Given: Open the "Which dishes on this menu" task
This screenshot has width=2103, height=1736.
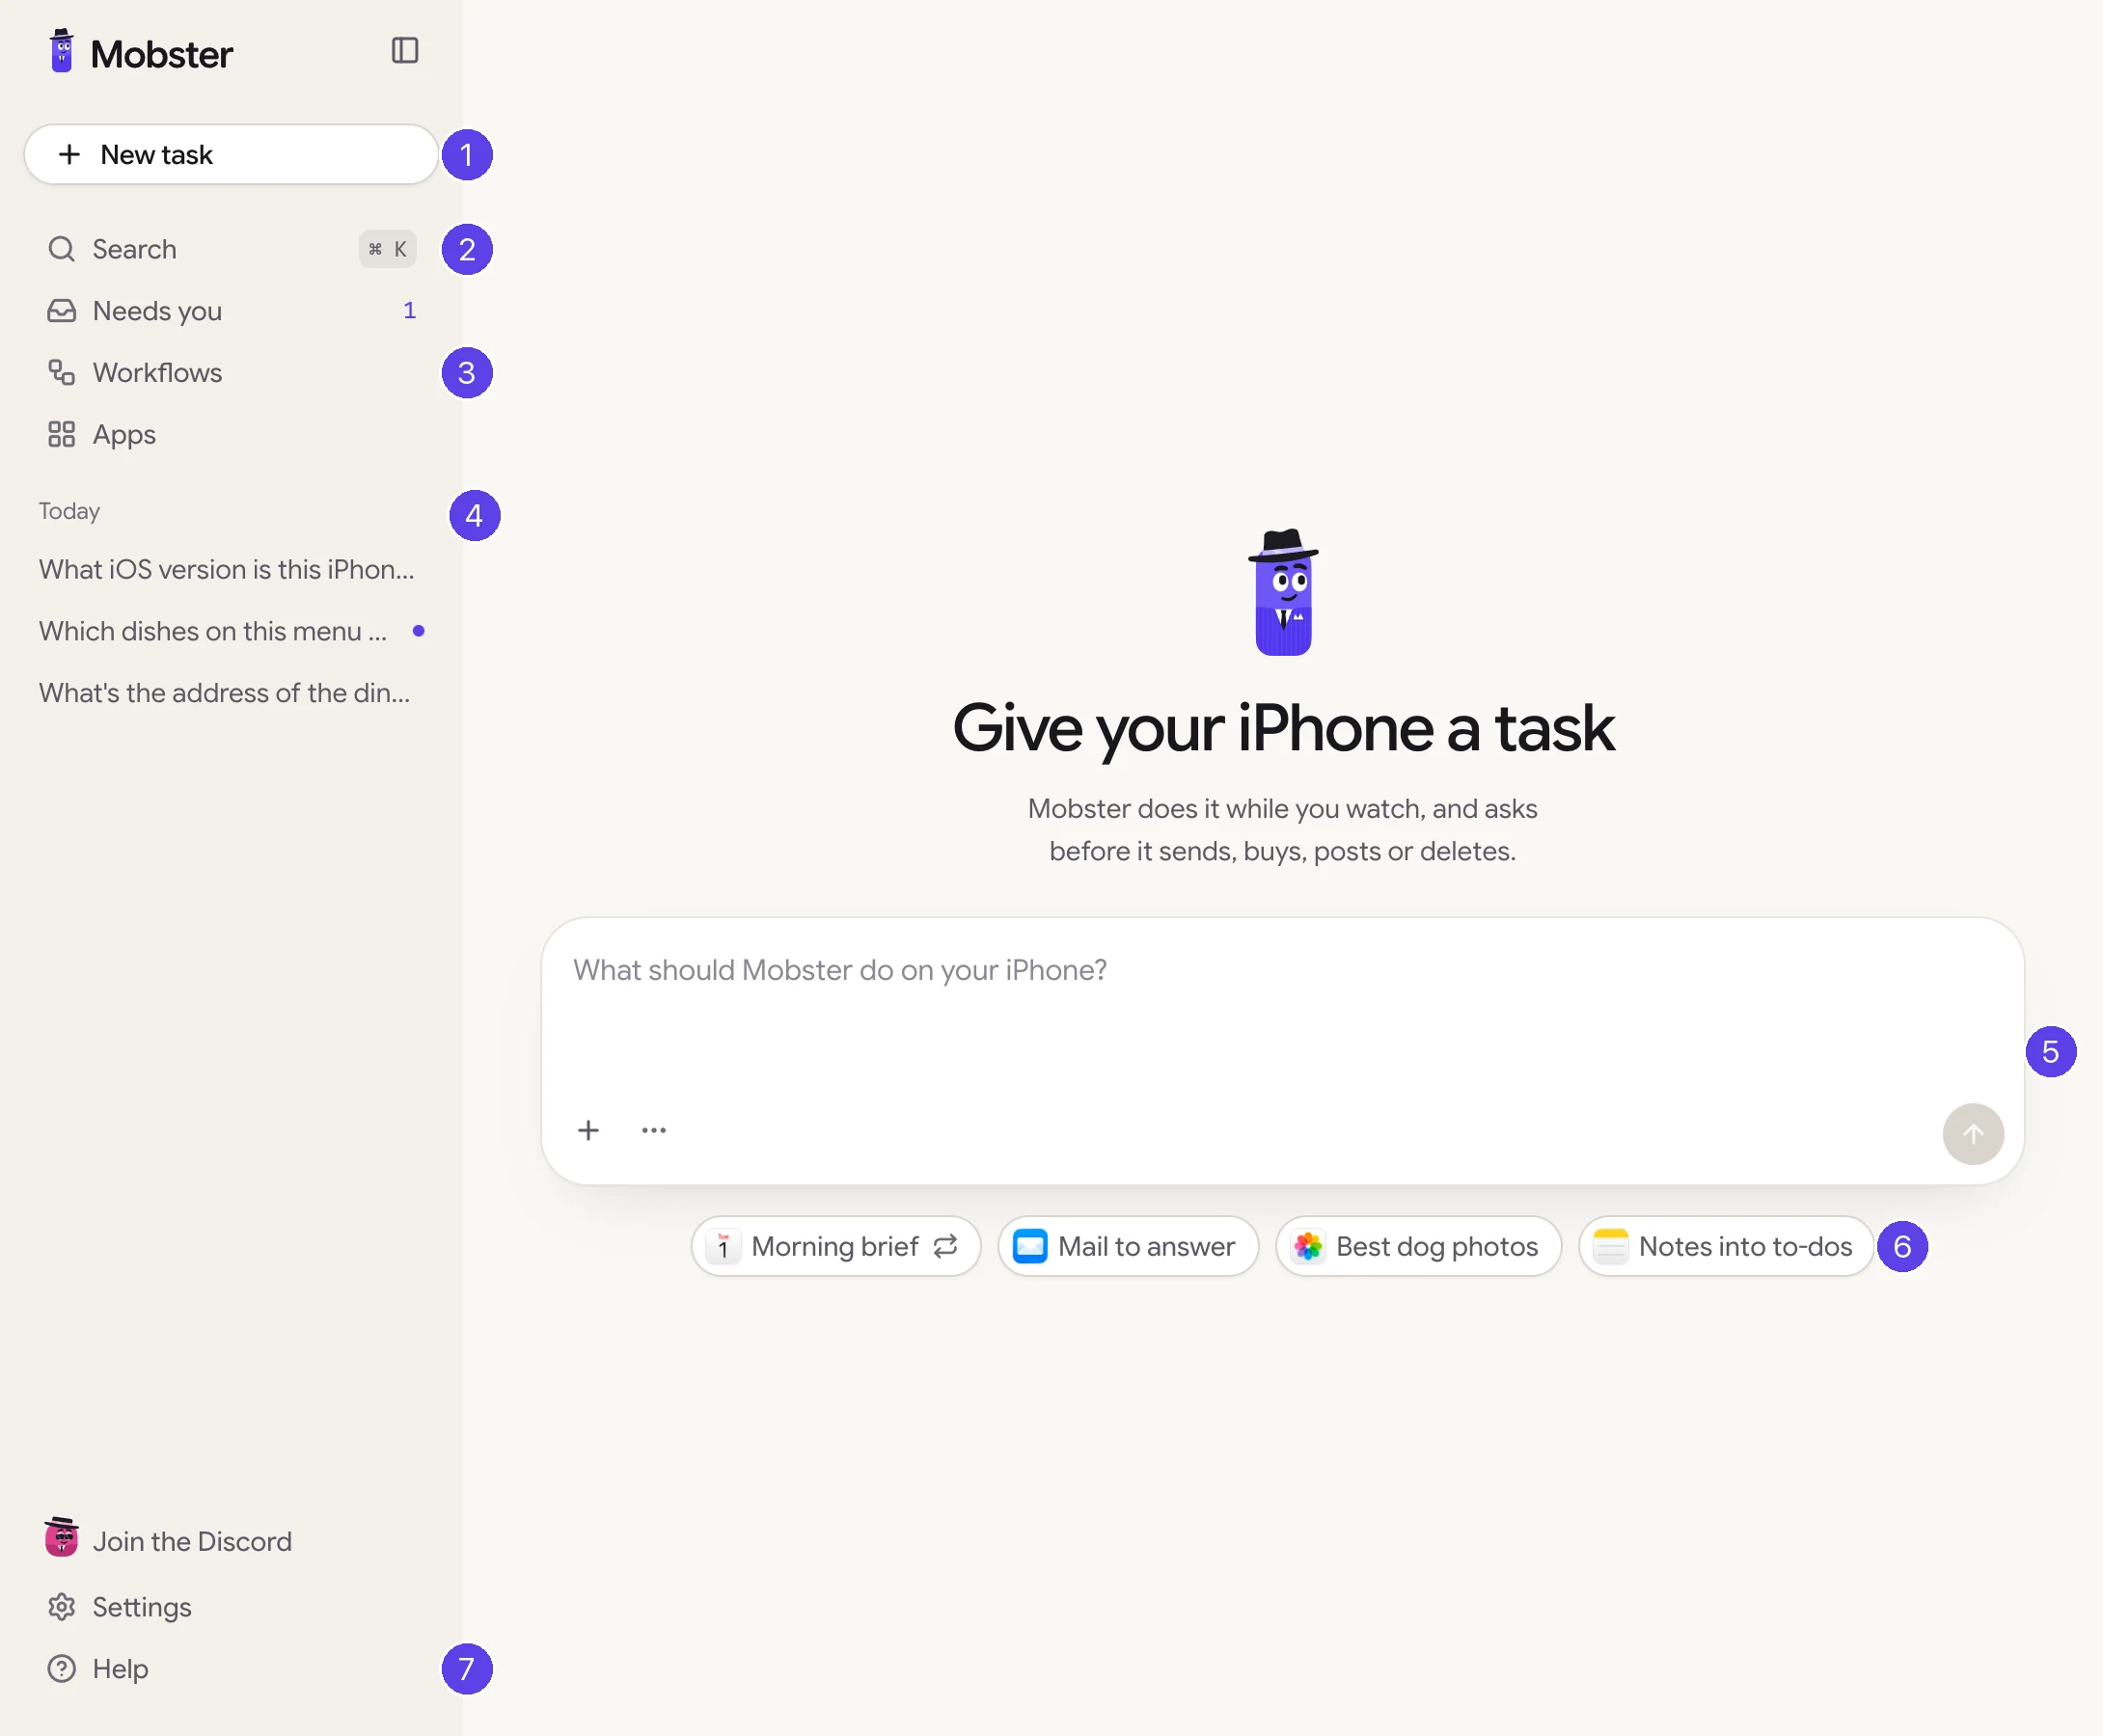Looking at the screenshot, I should click(231, 631).
